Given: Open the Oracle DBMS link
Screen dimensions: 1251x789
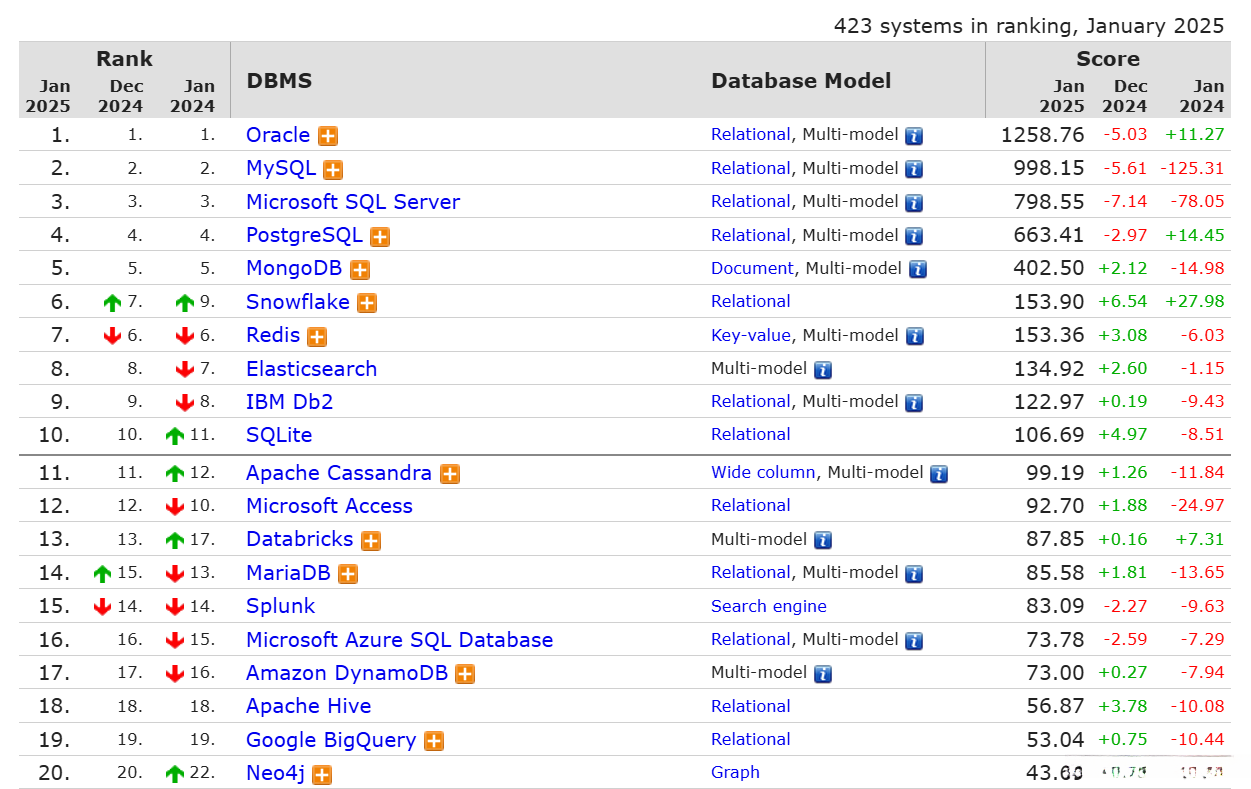Looking at the screenshot, I should pos(278,135).
